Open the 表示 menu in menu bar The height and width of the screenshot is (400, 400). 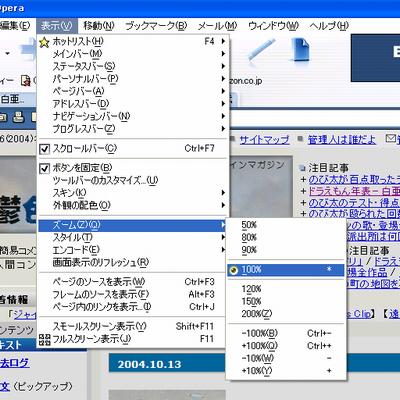(57, 25)
